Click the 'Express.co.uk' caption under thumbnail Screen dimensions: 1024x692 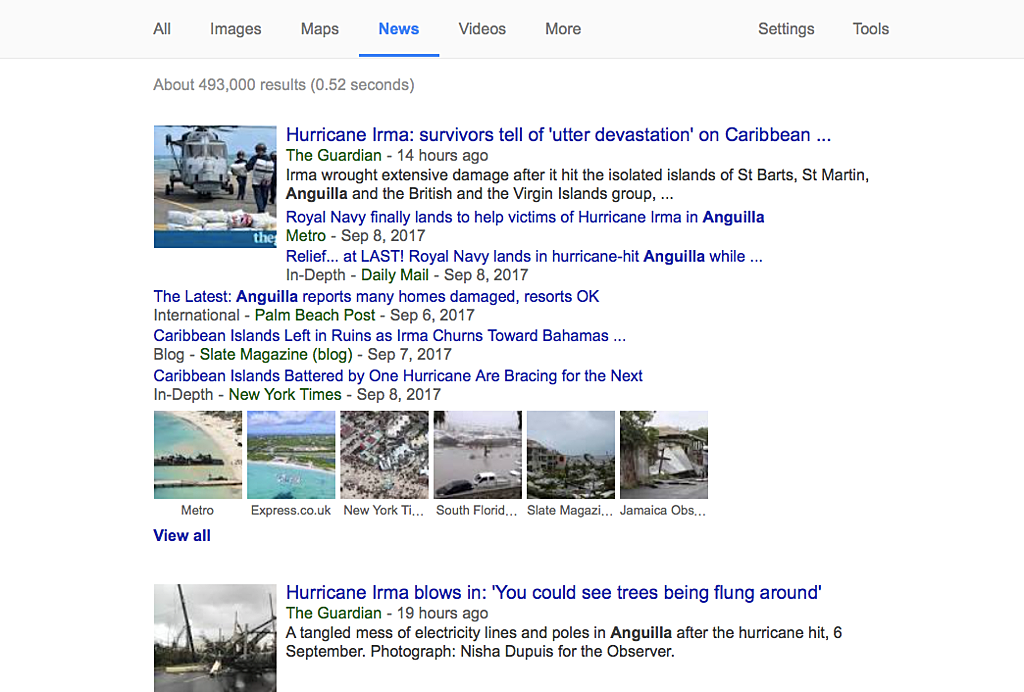291,511
